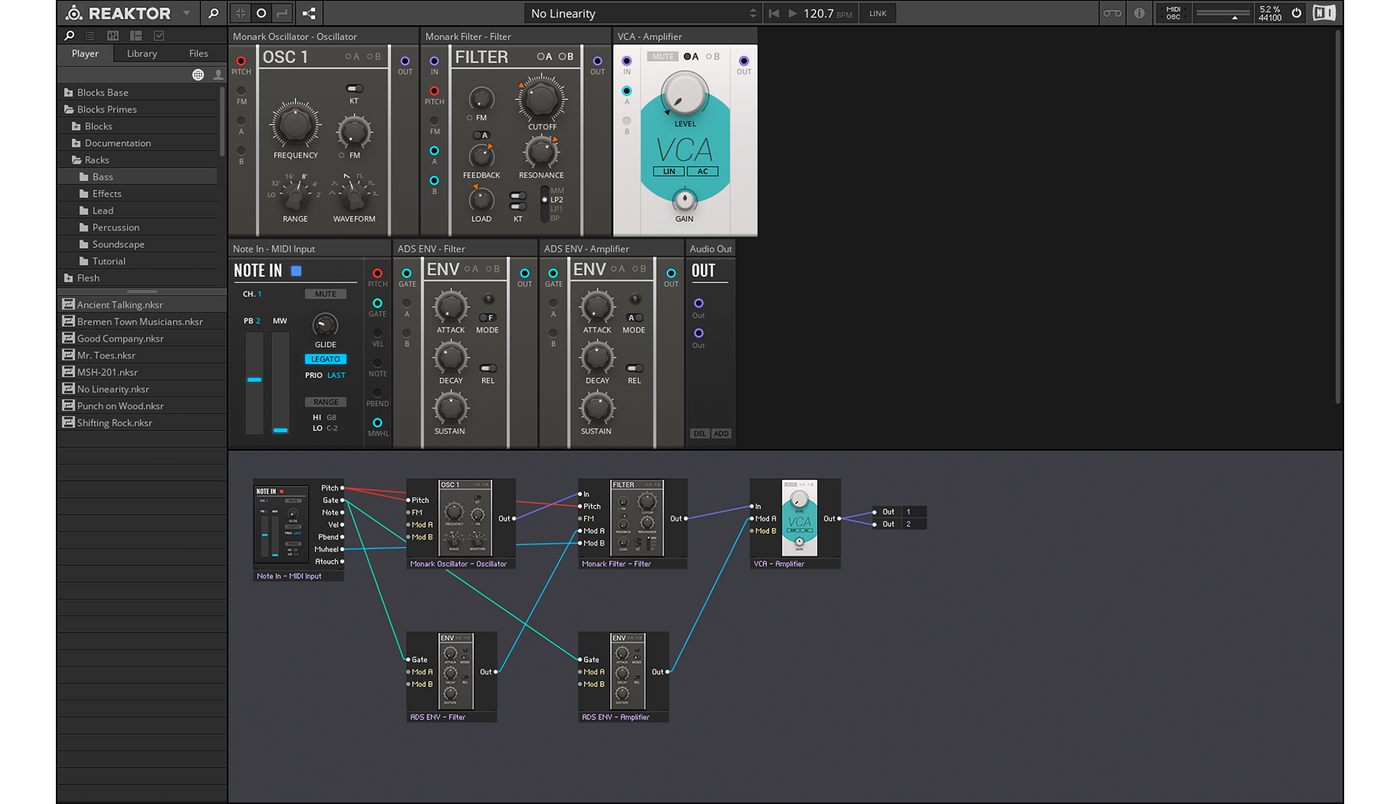Click the RANGE button on Note In
Viewport: 1400px width, 804px height.
pos(325,402)
